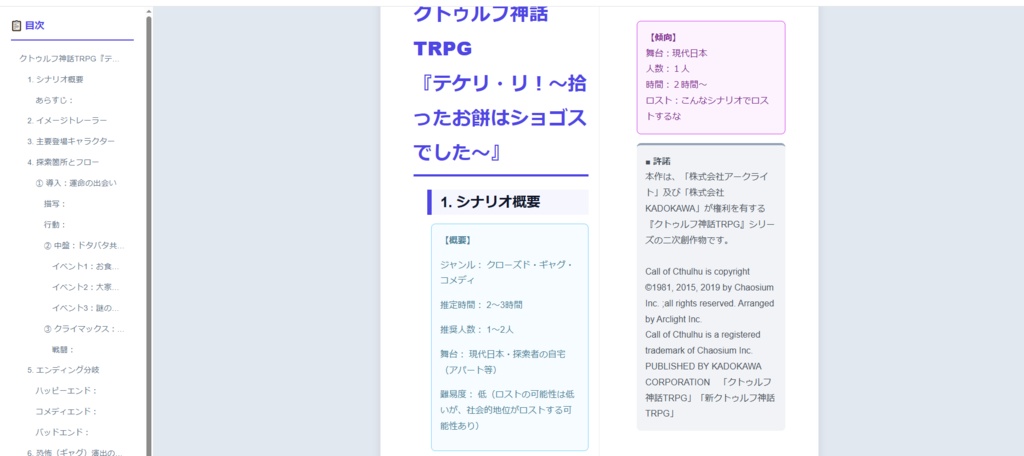Image resolution: width=1024 pixels, height=456 pixels.
Task: Select コメディエンド： in the sidebar
Action: click(x=67, y=412)
